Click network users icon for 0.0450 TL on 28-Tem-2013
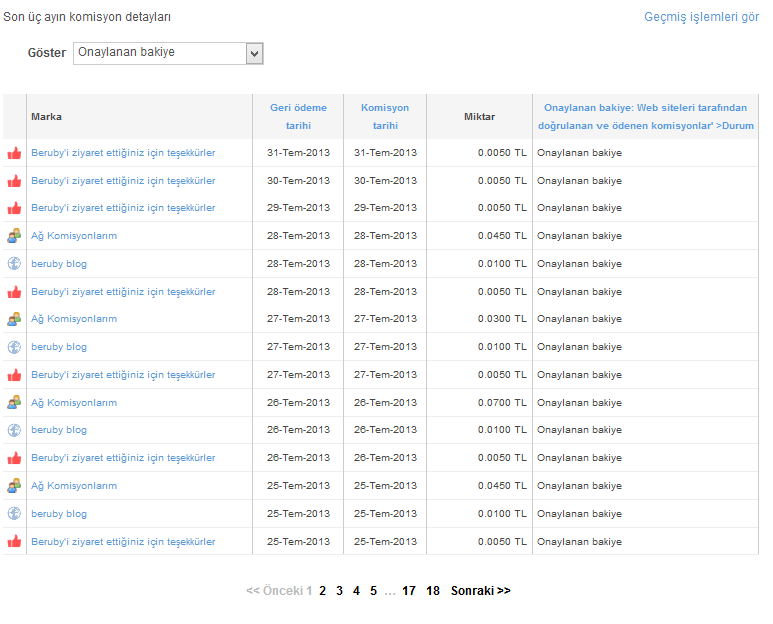773x624 pixels. tap(14, 236)
